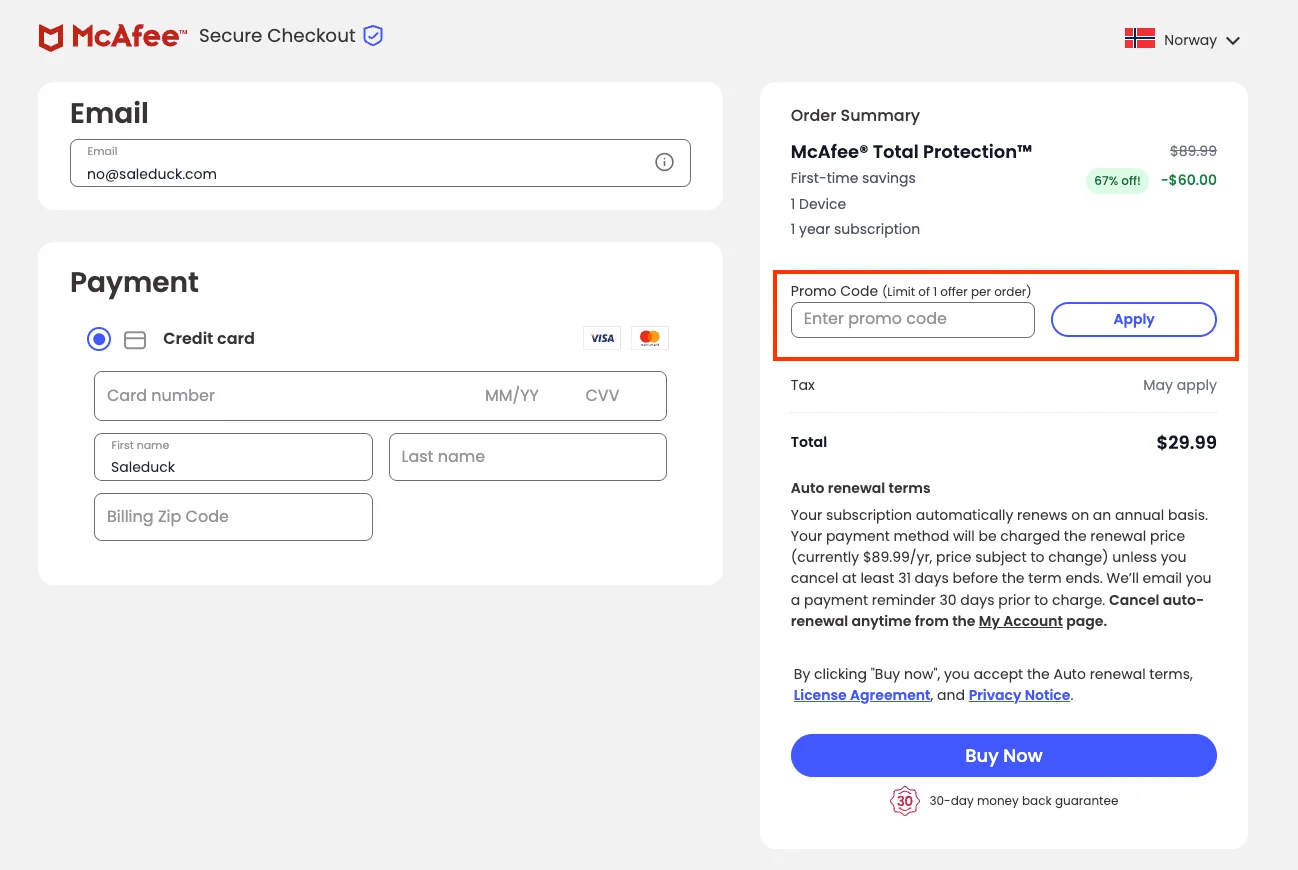This screenshot has height=870, width=1298.
Task: Expand the country selector chevron arrow
Action: (x=1233, y=41)
